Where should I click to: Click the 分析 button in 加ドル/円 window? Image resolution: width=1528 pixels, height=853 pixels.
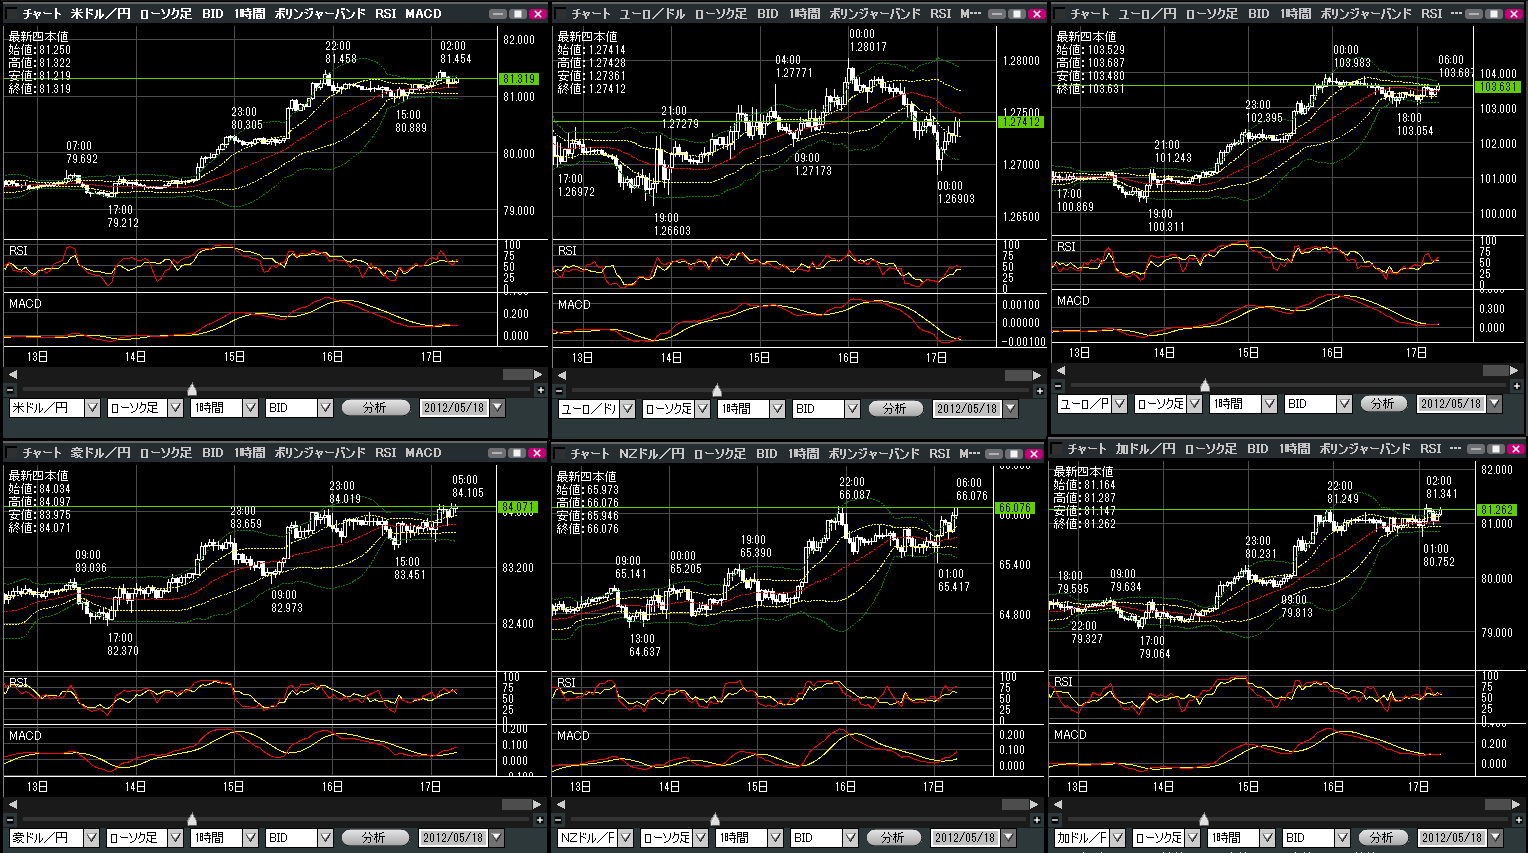[1382, 838]
